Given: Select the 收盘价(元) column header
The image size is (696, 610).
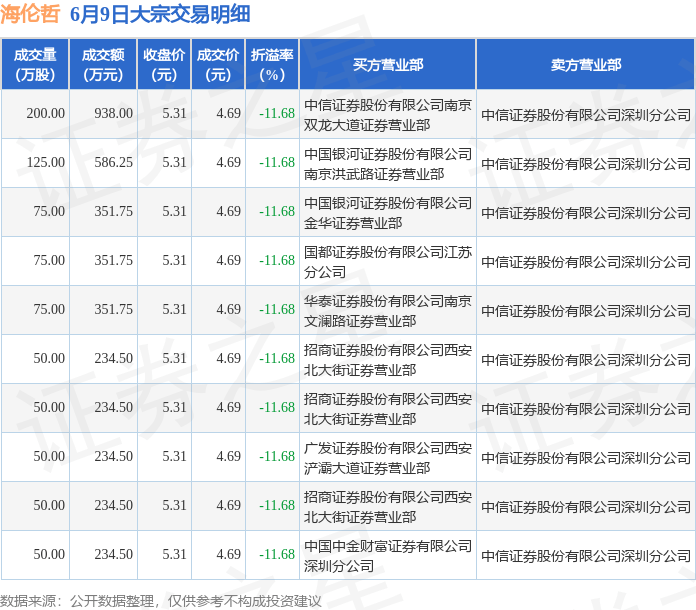Looking at the screenshot, I should [x=164, y=65].
